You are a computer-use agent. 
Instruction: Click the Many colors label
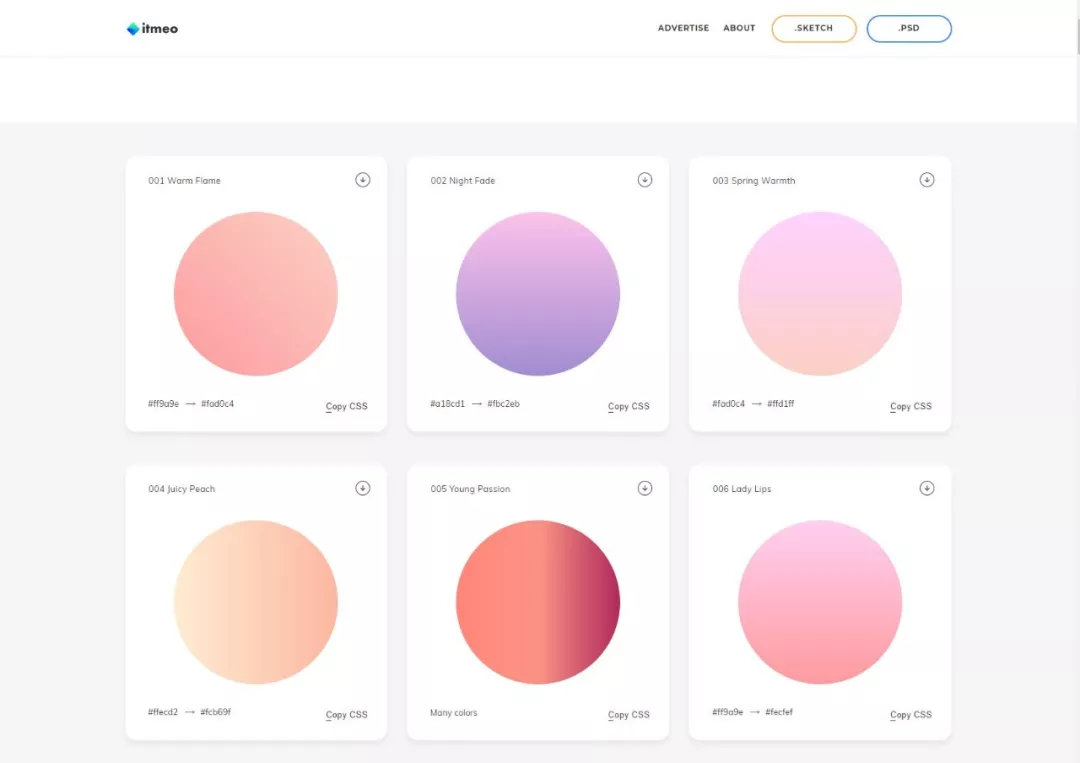coord(453,713)
